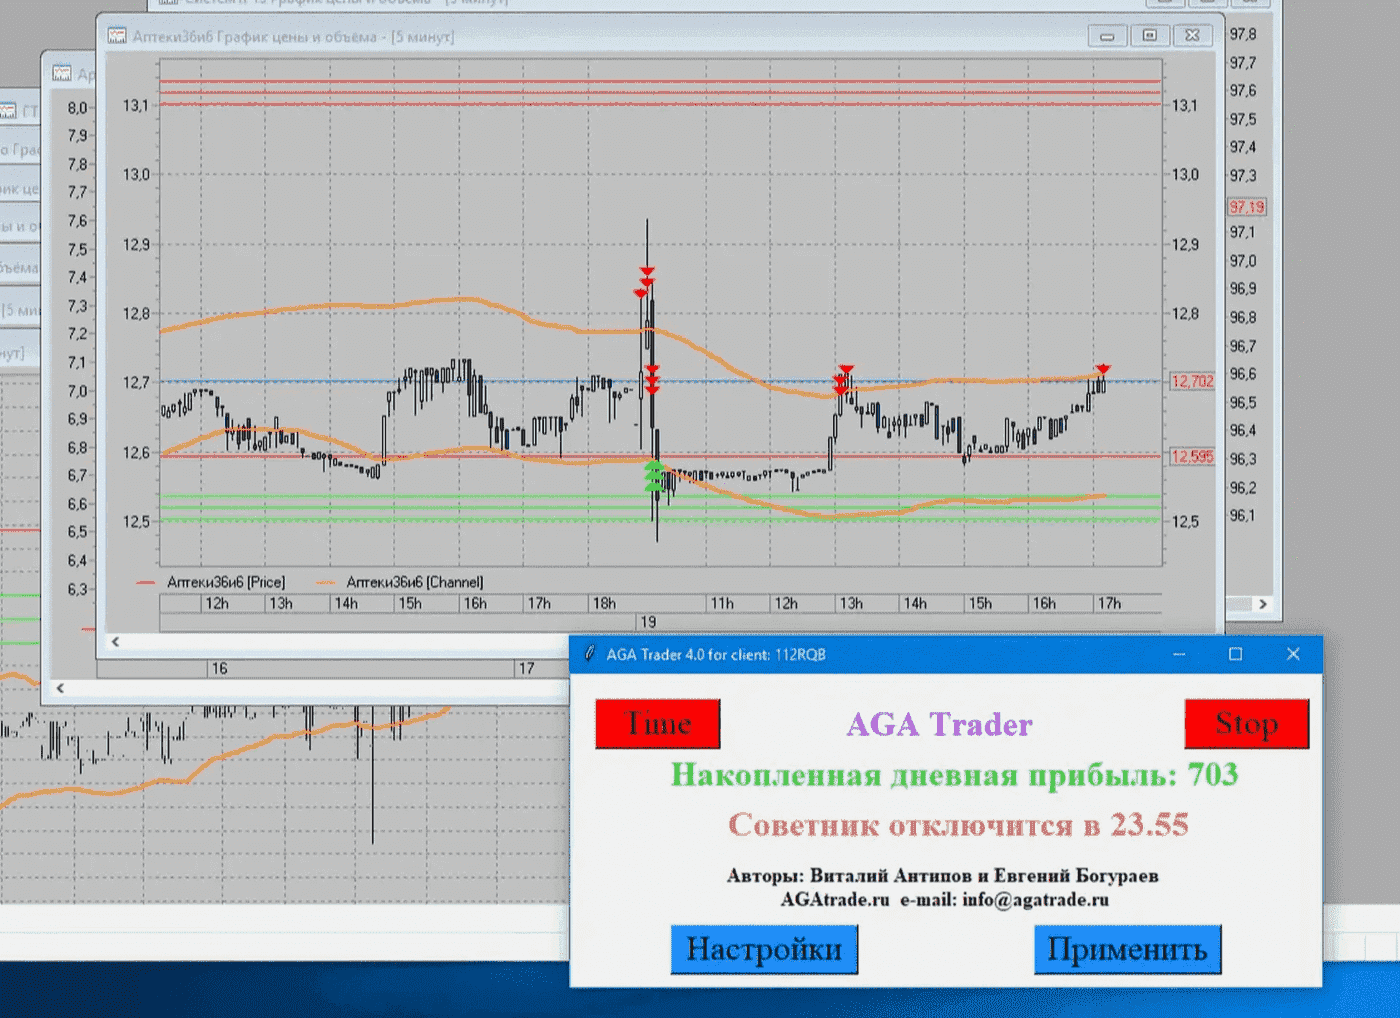Click the 12,702 current price label

1192,381
